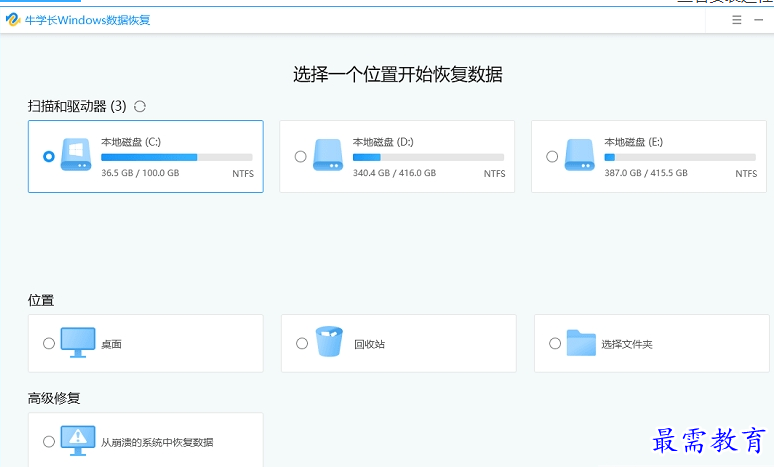
Task: Click the C: drive usage bar
Action: pyautogui.click(x=177, y=157)
